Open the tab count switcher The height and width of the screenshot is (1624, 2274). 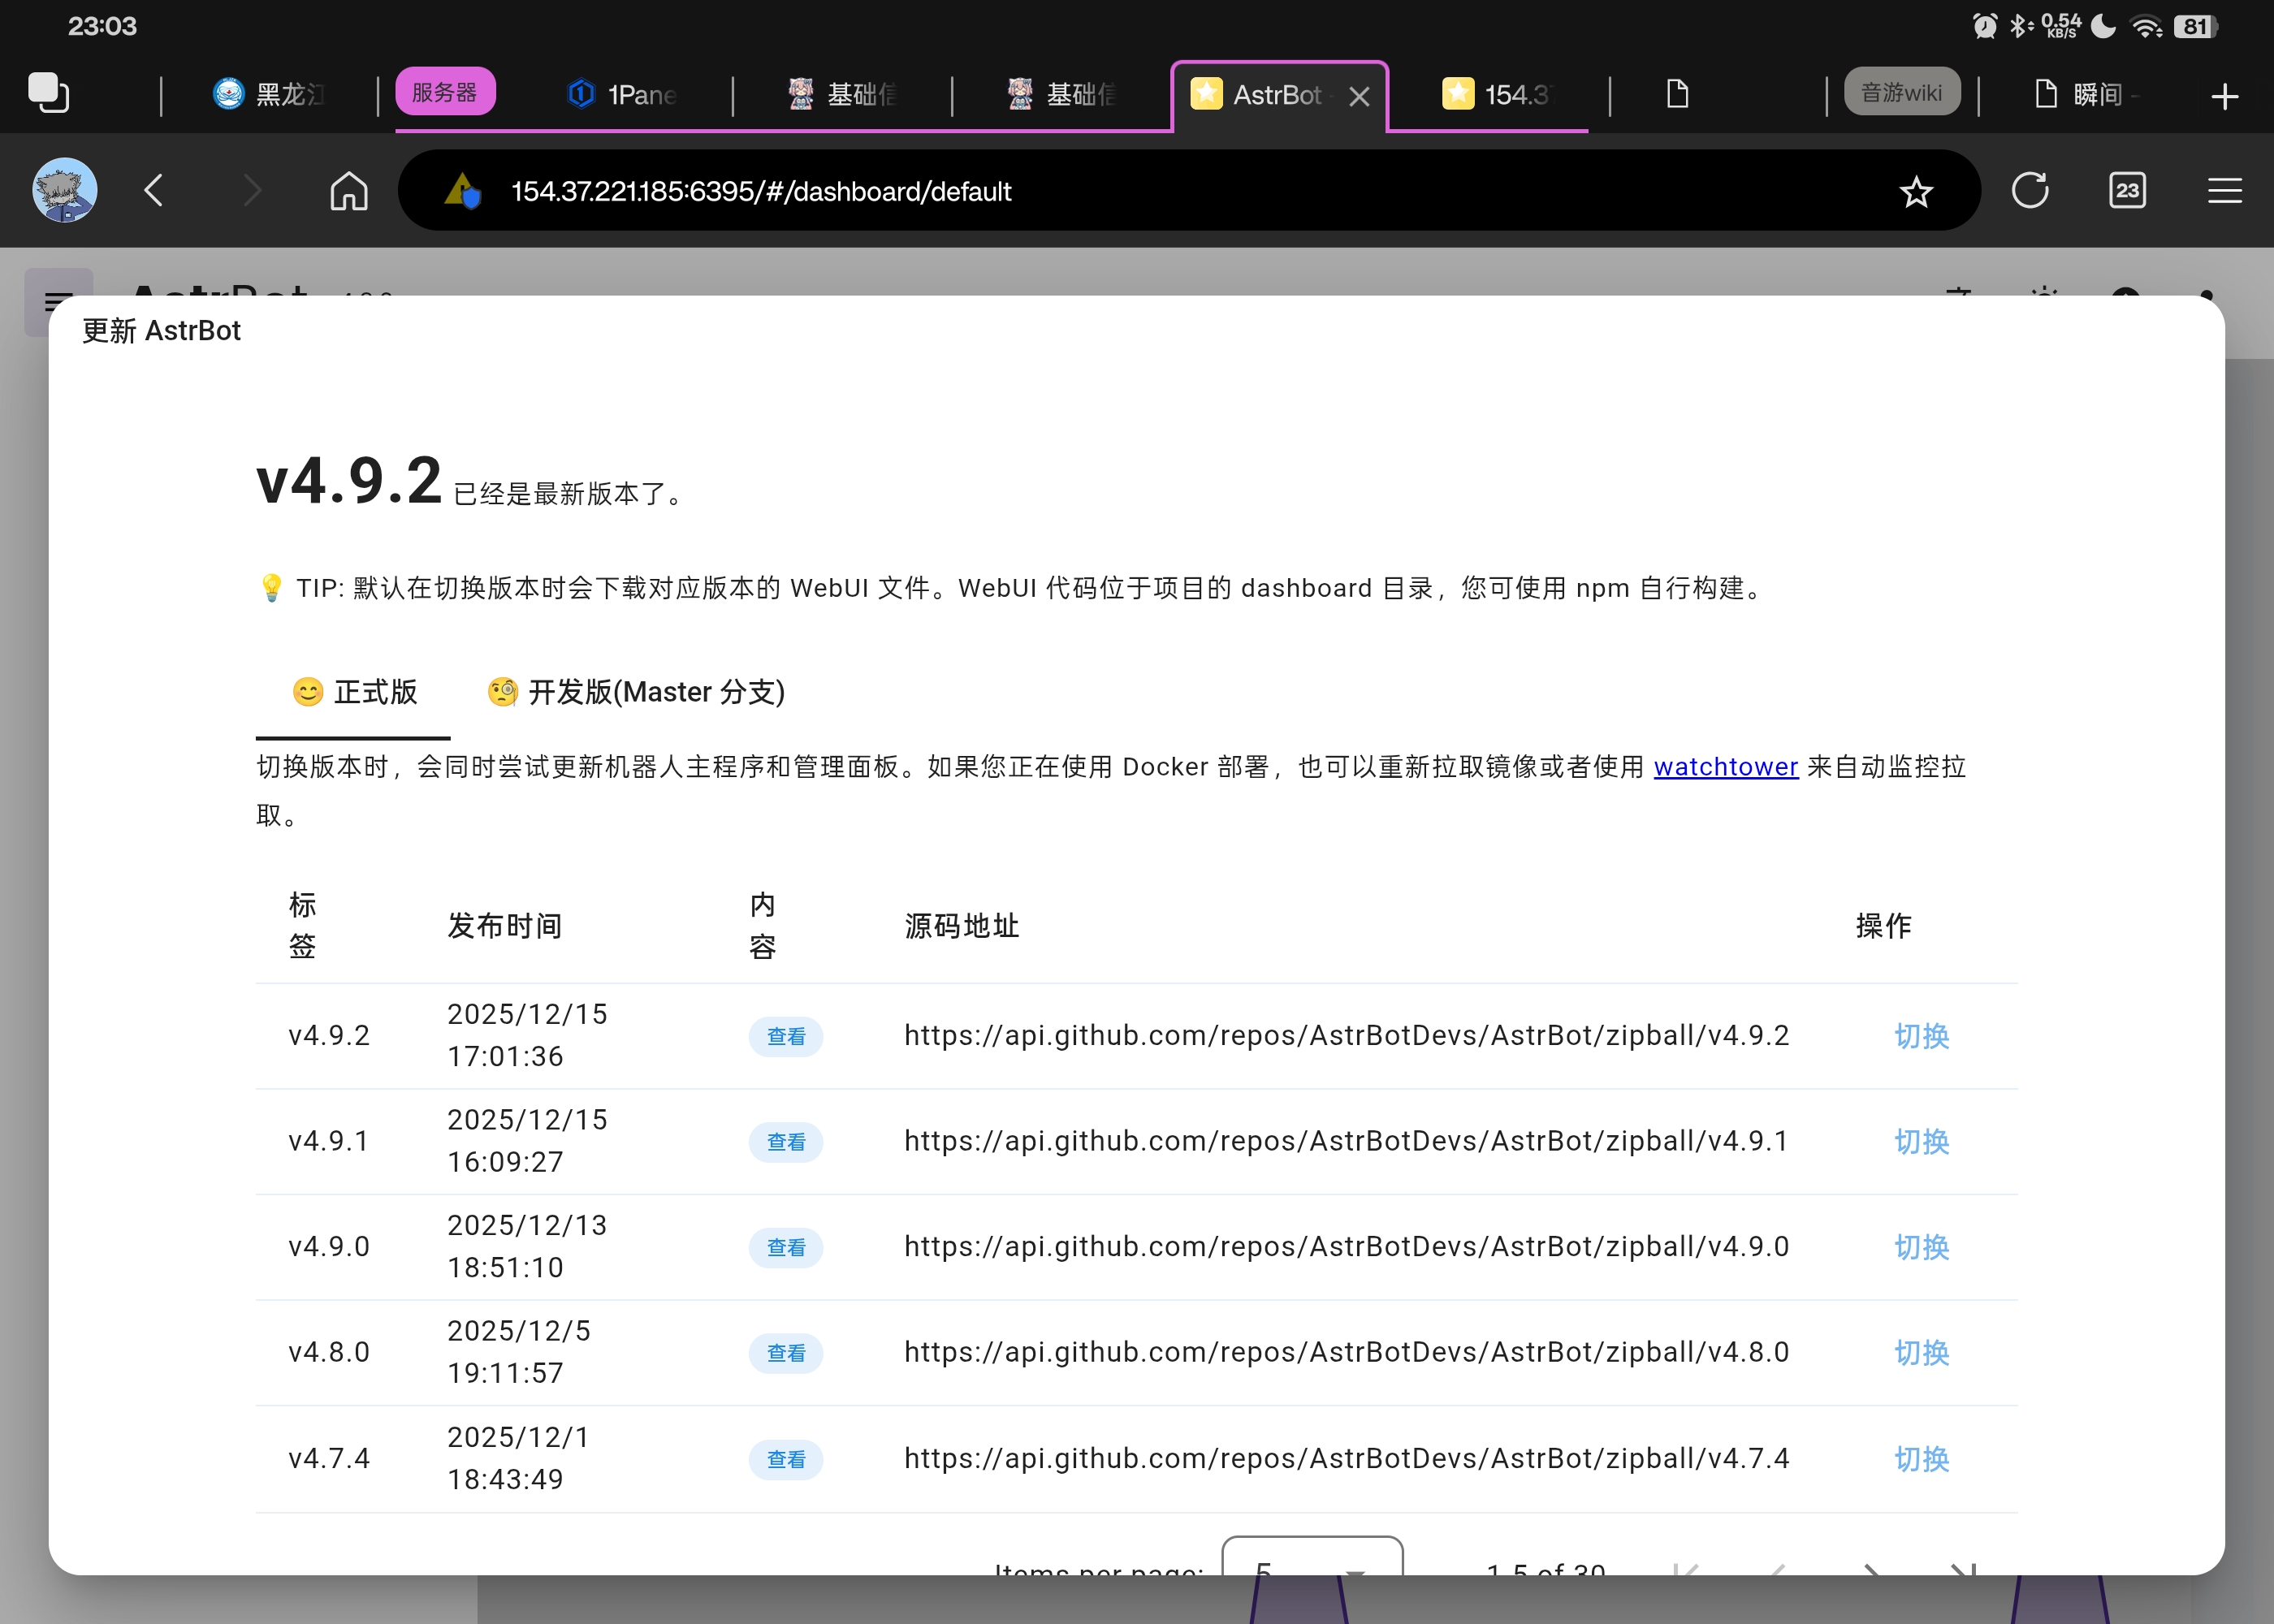[2126, 190]
